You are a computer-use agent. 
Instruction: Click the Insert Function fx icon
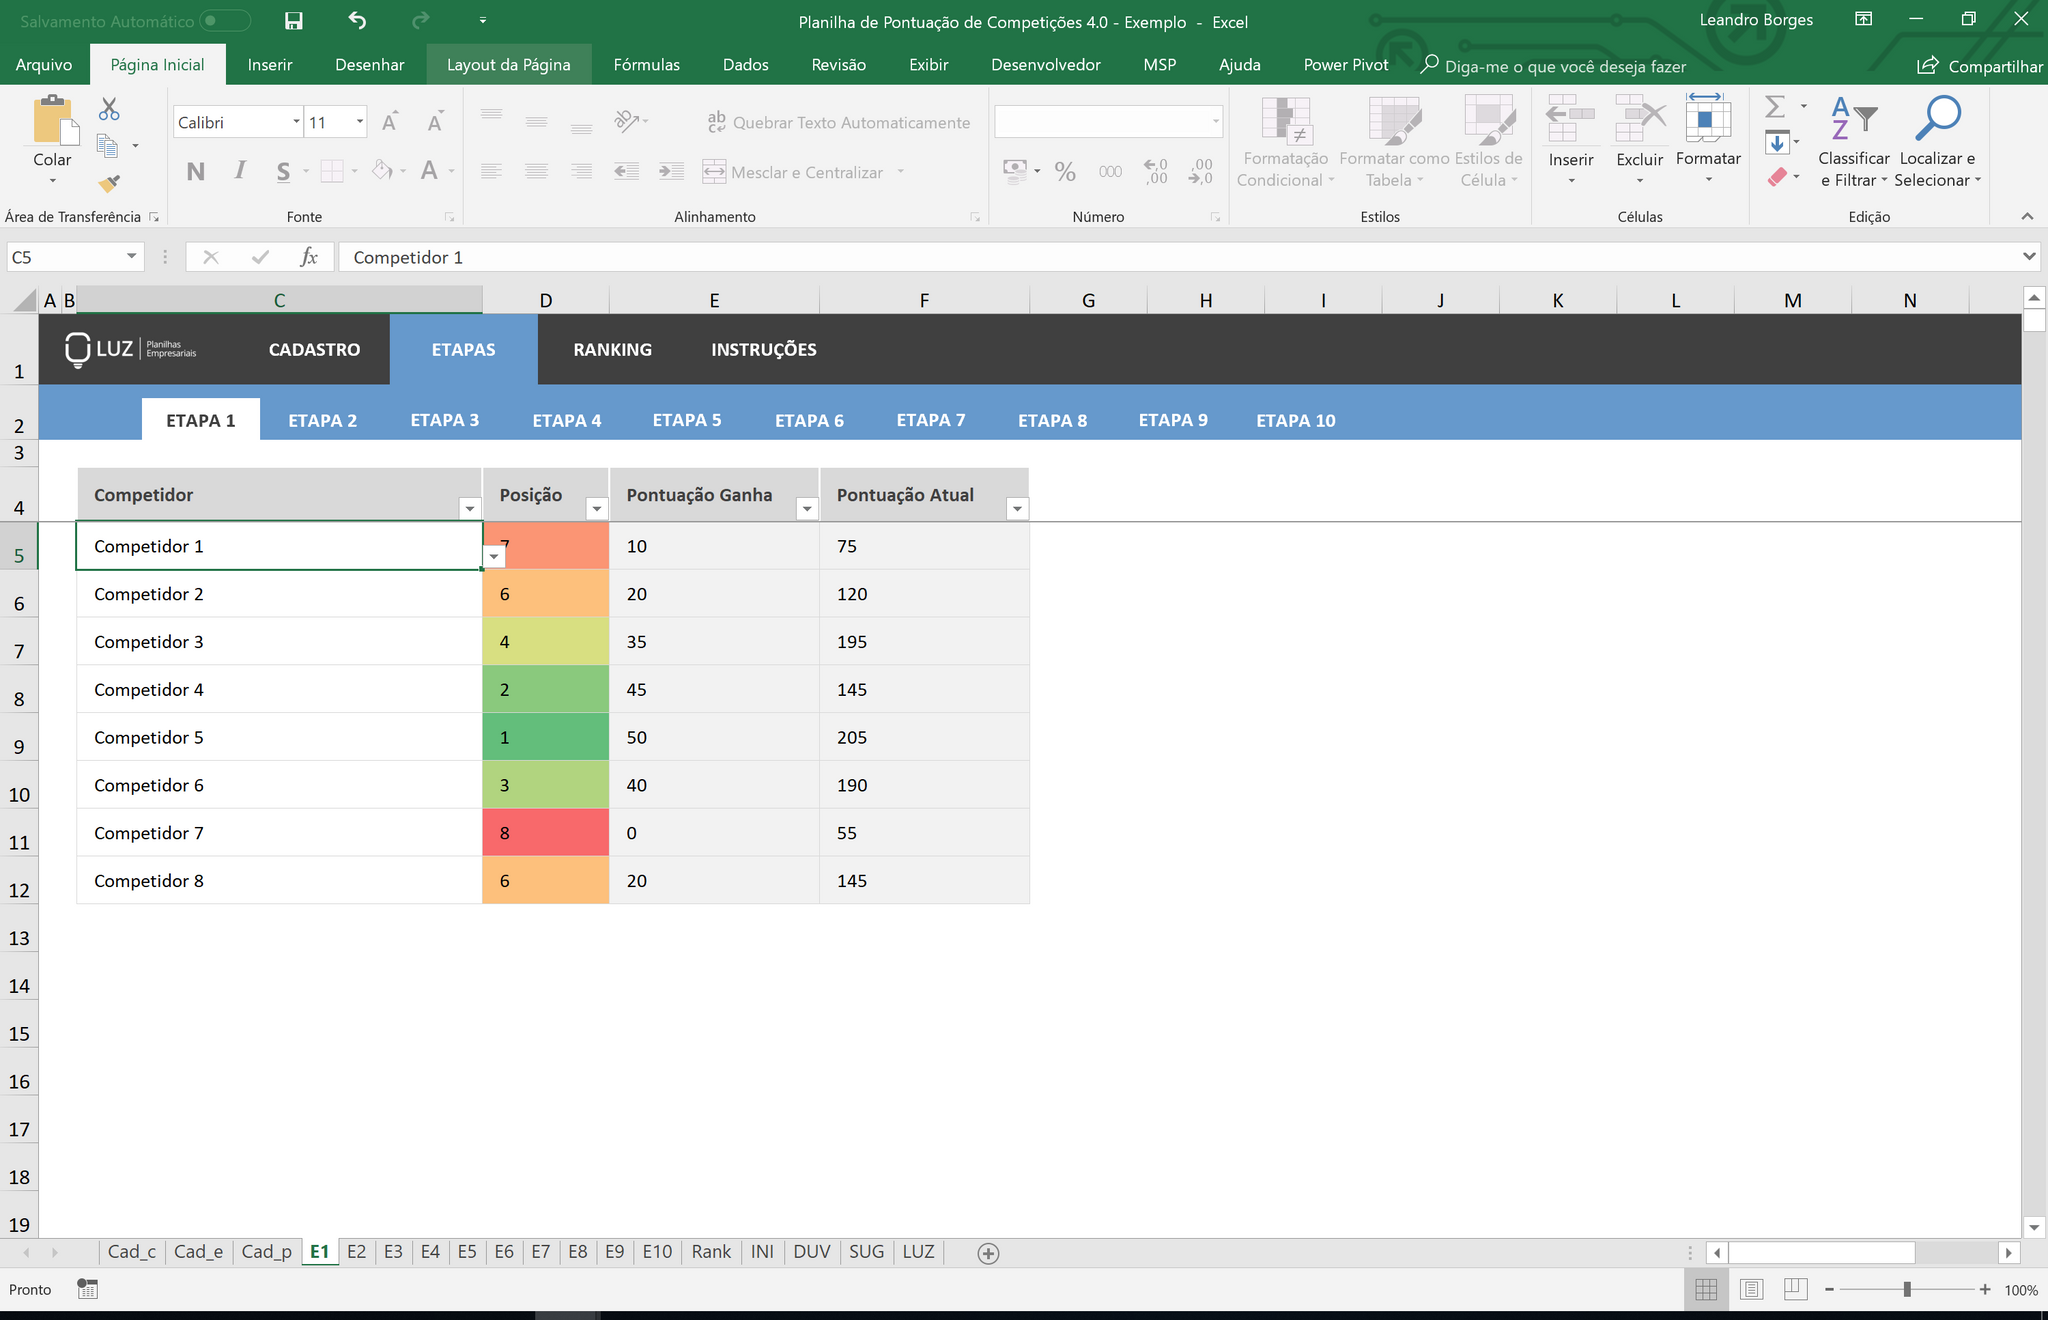(x=309, y=257)
